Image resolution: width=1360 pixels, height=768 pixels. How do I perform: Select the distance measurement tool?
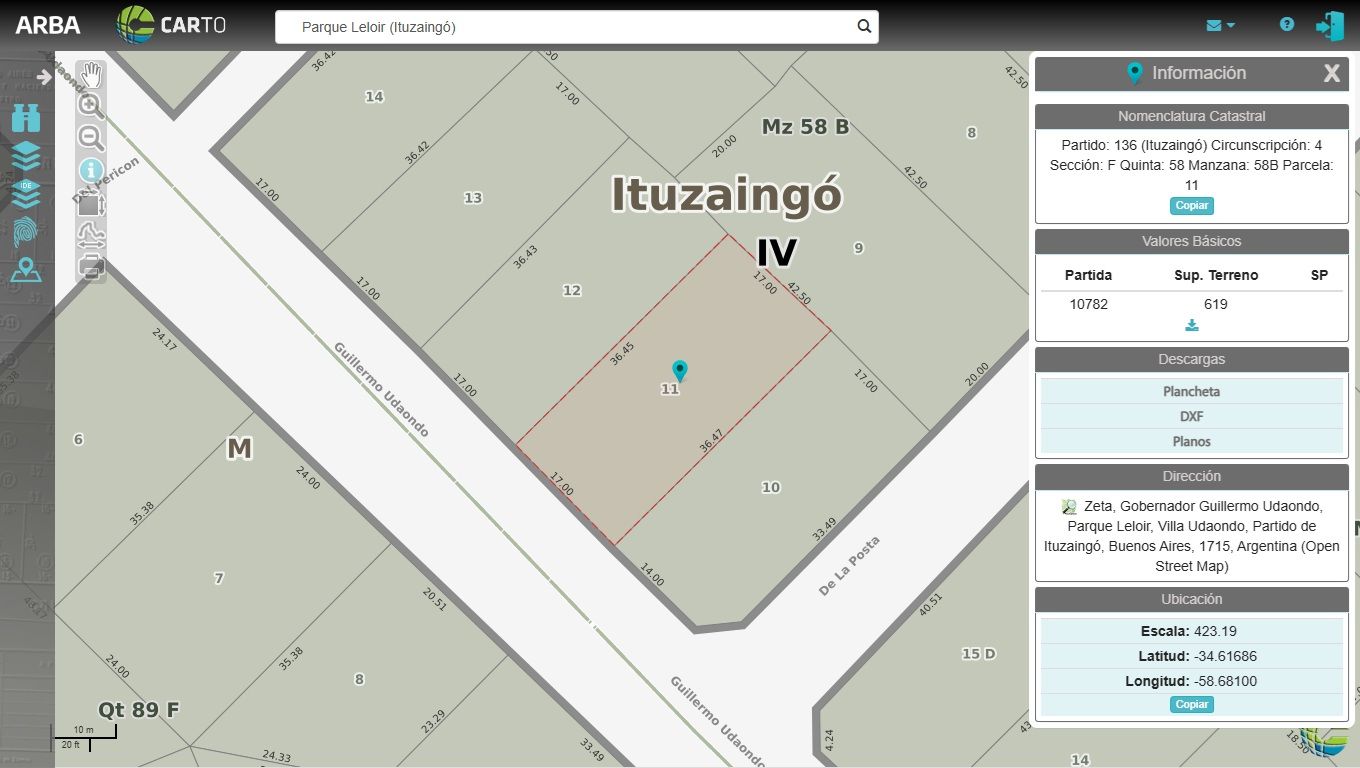[x=91, y=236]
